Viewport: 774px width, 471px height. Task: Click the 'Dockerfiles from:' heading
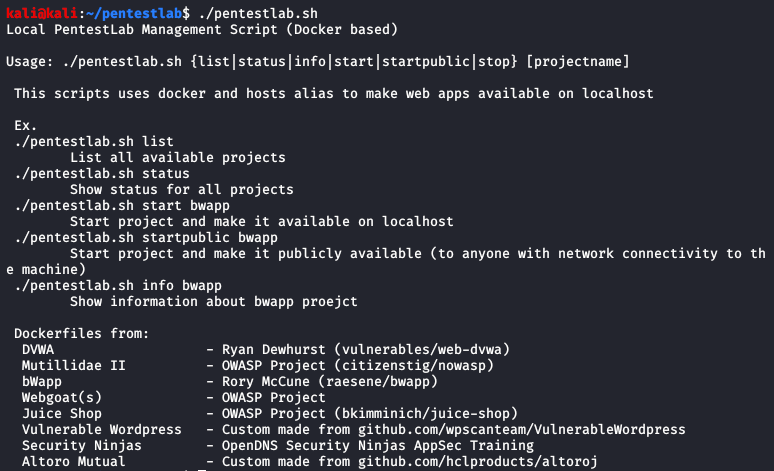point(81,334)
